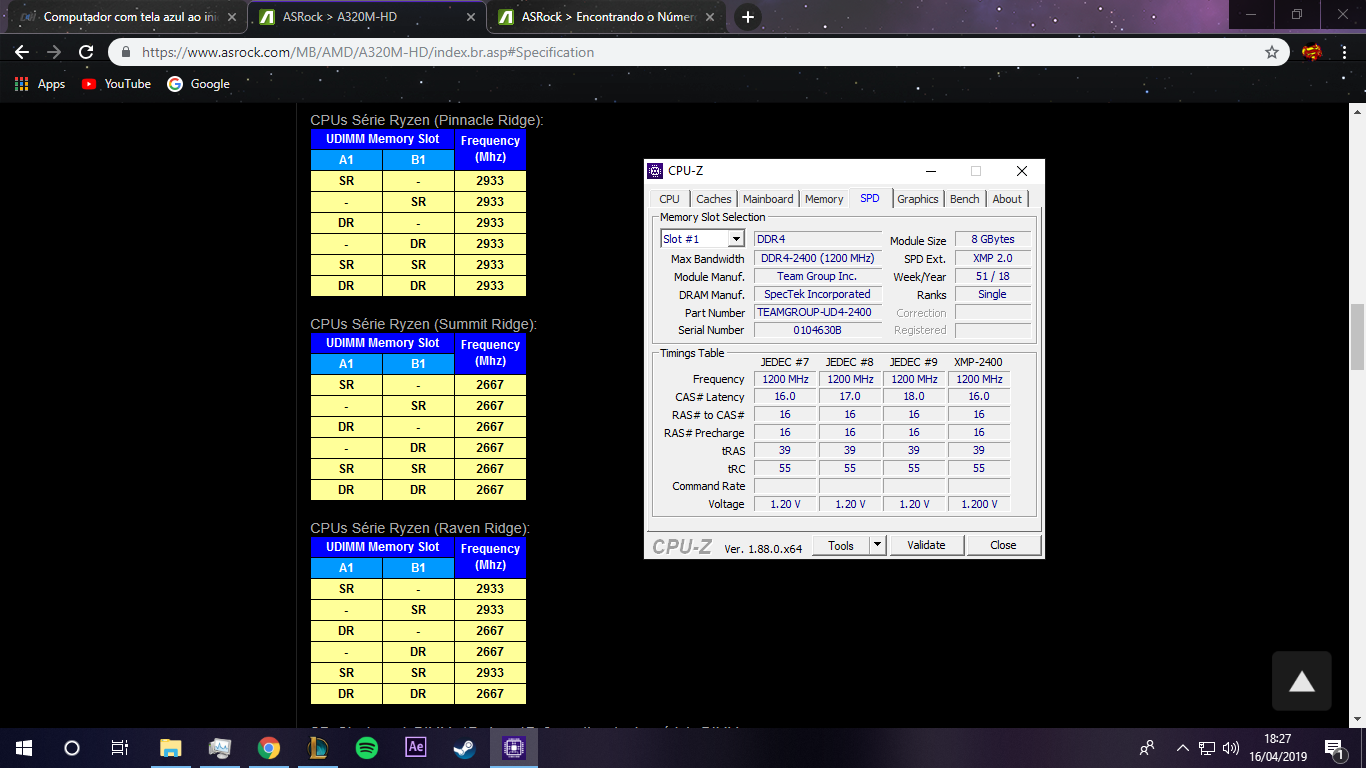Click the Tools button in CPU-Z
Image resolution: width=1366 pixels, height=768 pixels.
(x=840, y=545)
